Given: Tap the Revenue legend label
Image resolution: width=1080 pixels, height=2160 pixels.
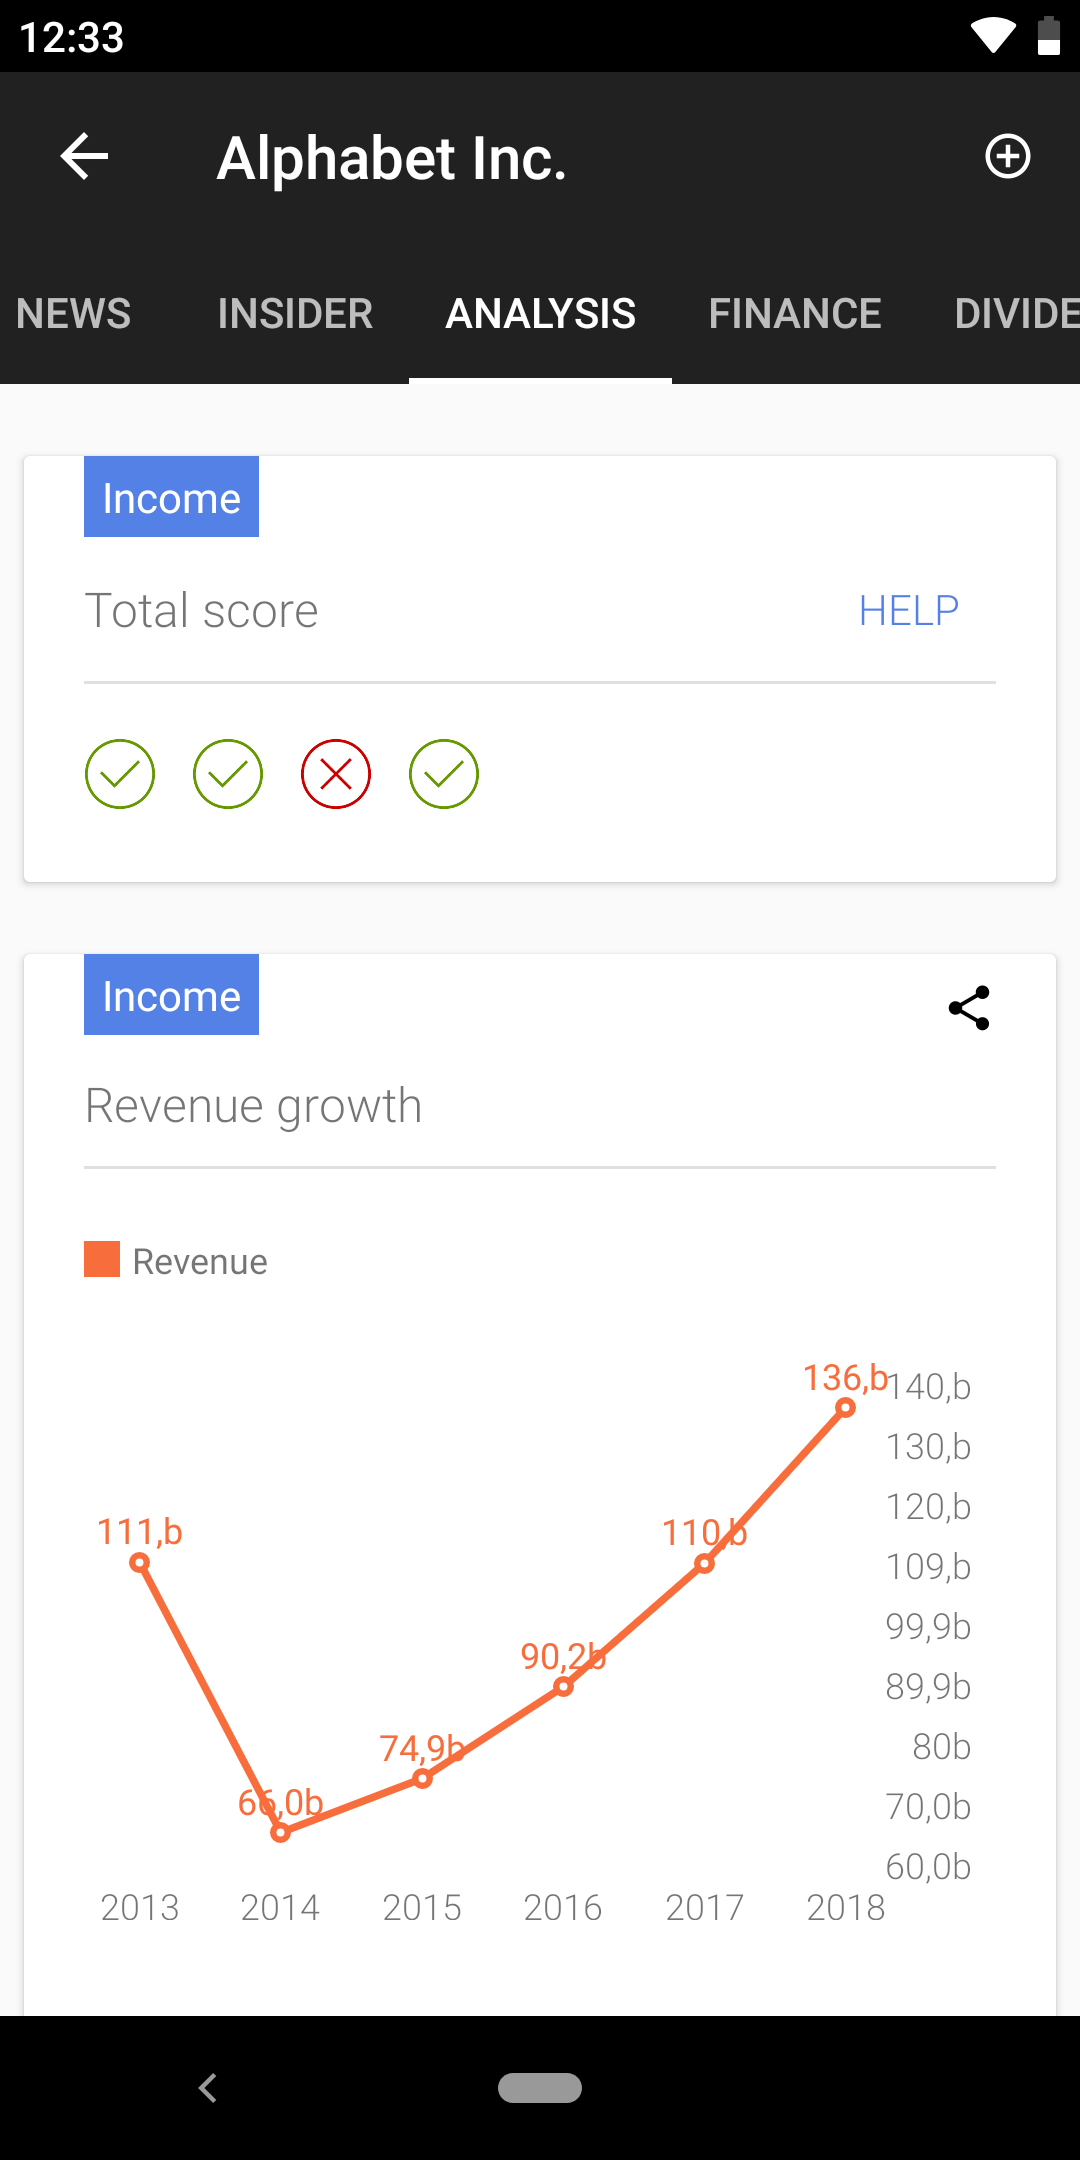Looking at the screenshot, I should pos(200,1262).
